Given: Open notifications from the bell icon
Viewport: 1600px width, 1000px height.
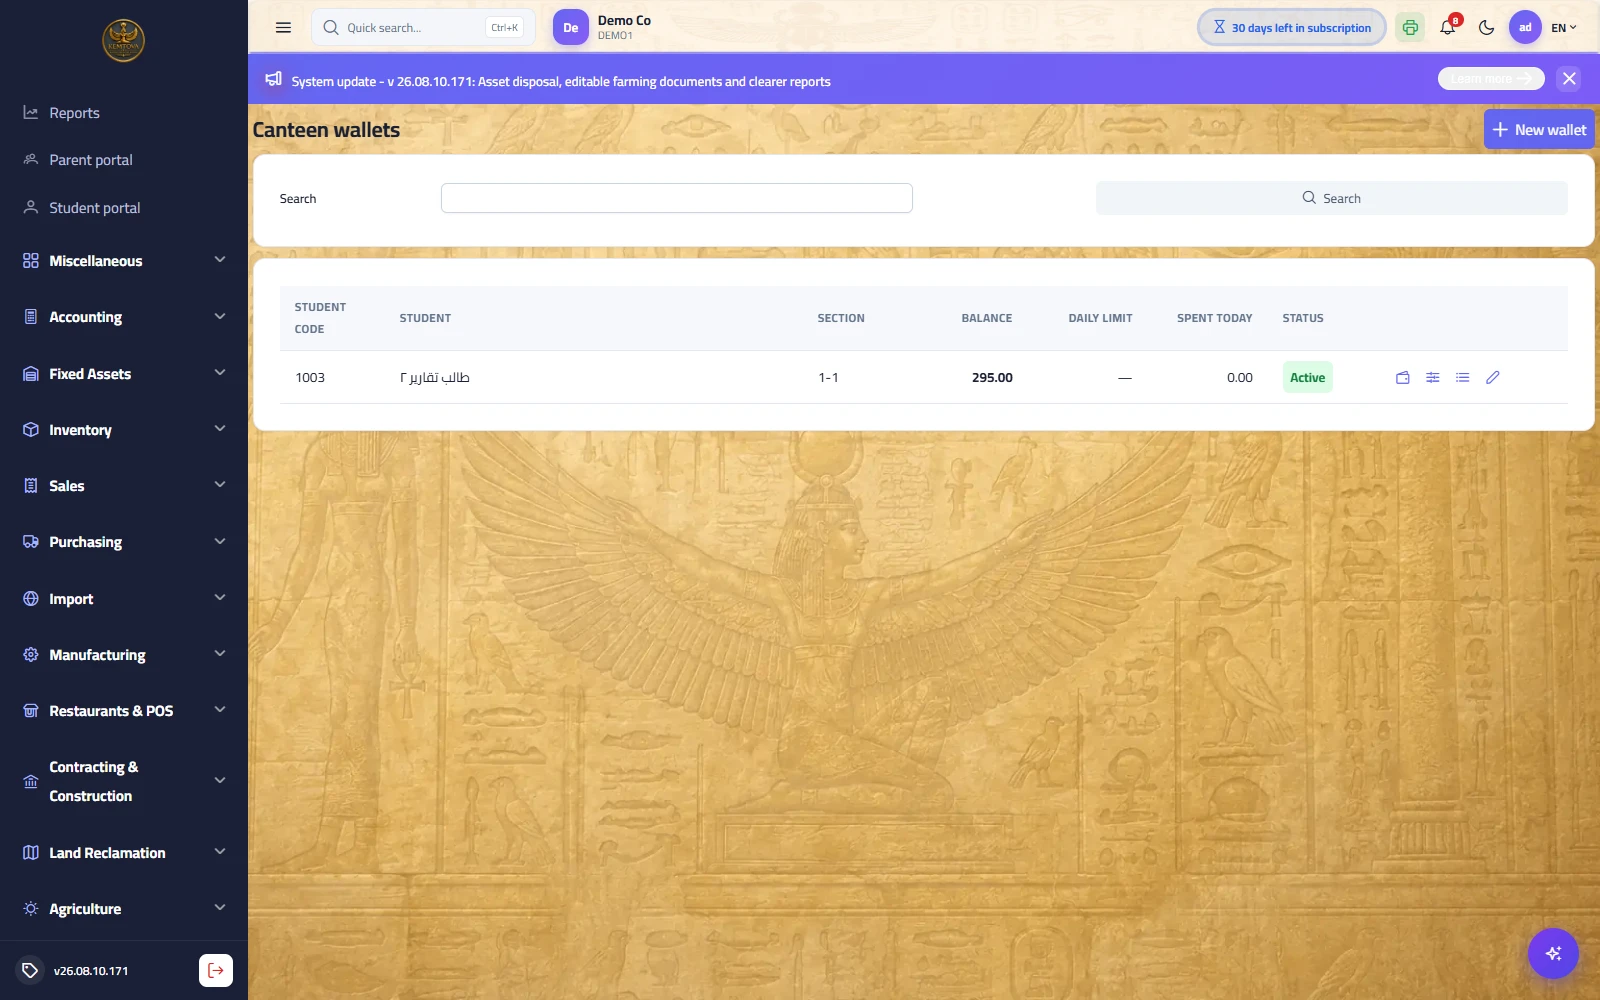Looking at the screenshot, I should click(1448, 28).
